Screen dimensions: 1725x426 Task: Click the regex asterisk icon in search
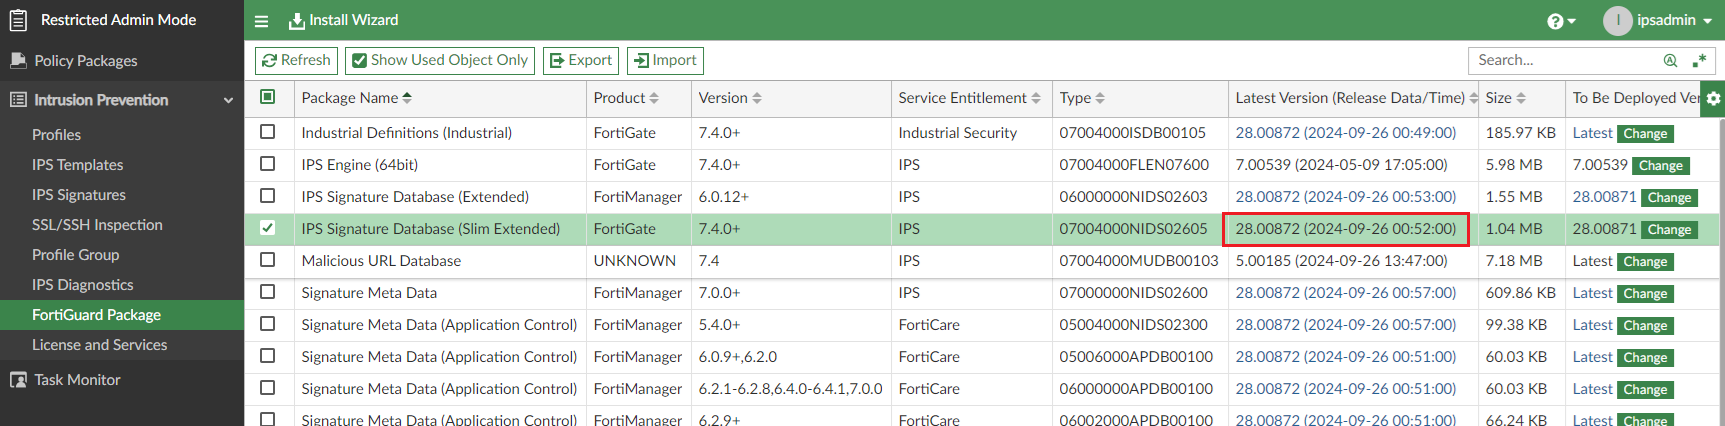tap(1699, 61)
